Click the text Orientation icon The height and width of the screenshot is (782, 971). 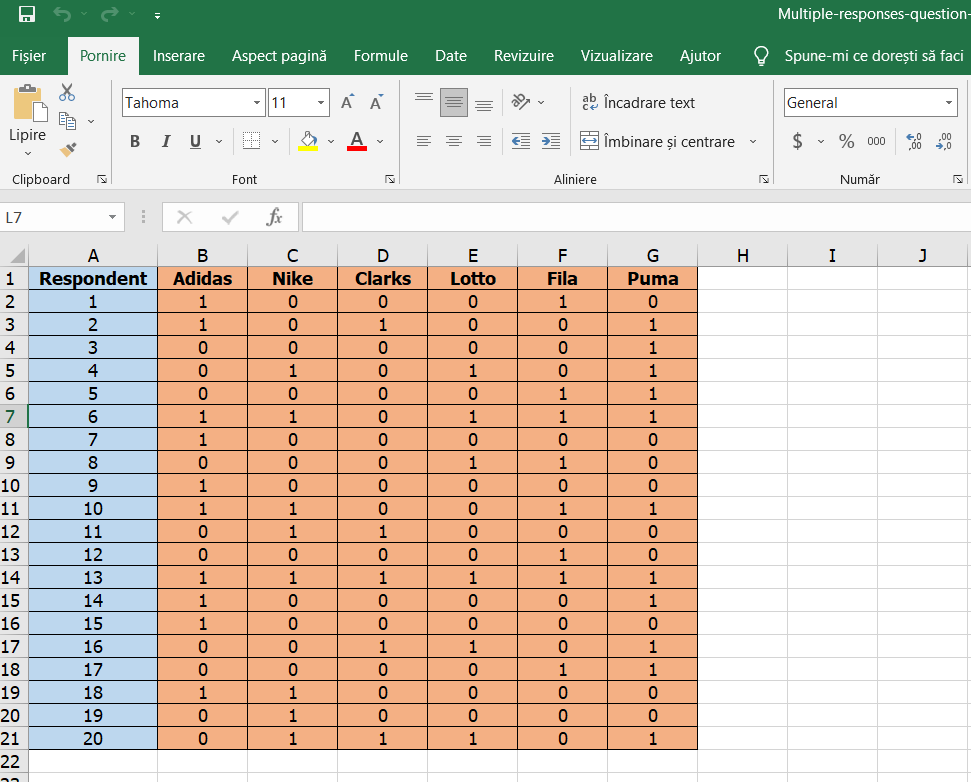(521, 102)
